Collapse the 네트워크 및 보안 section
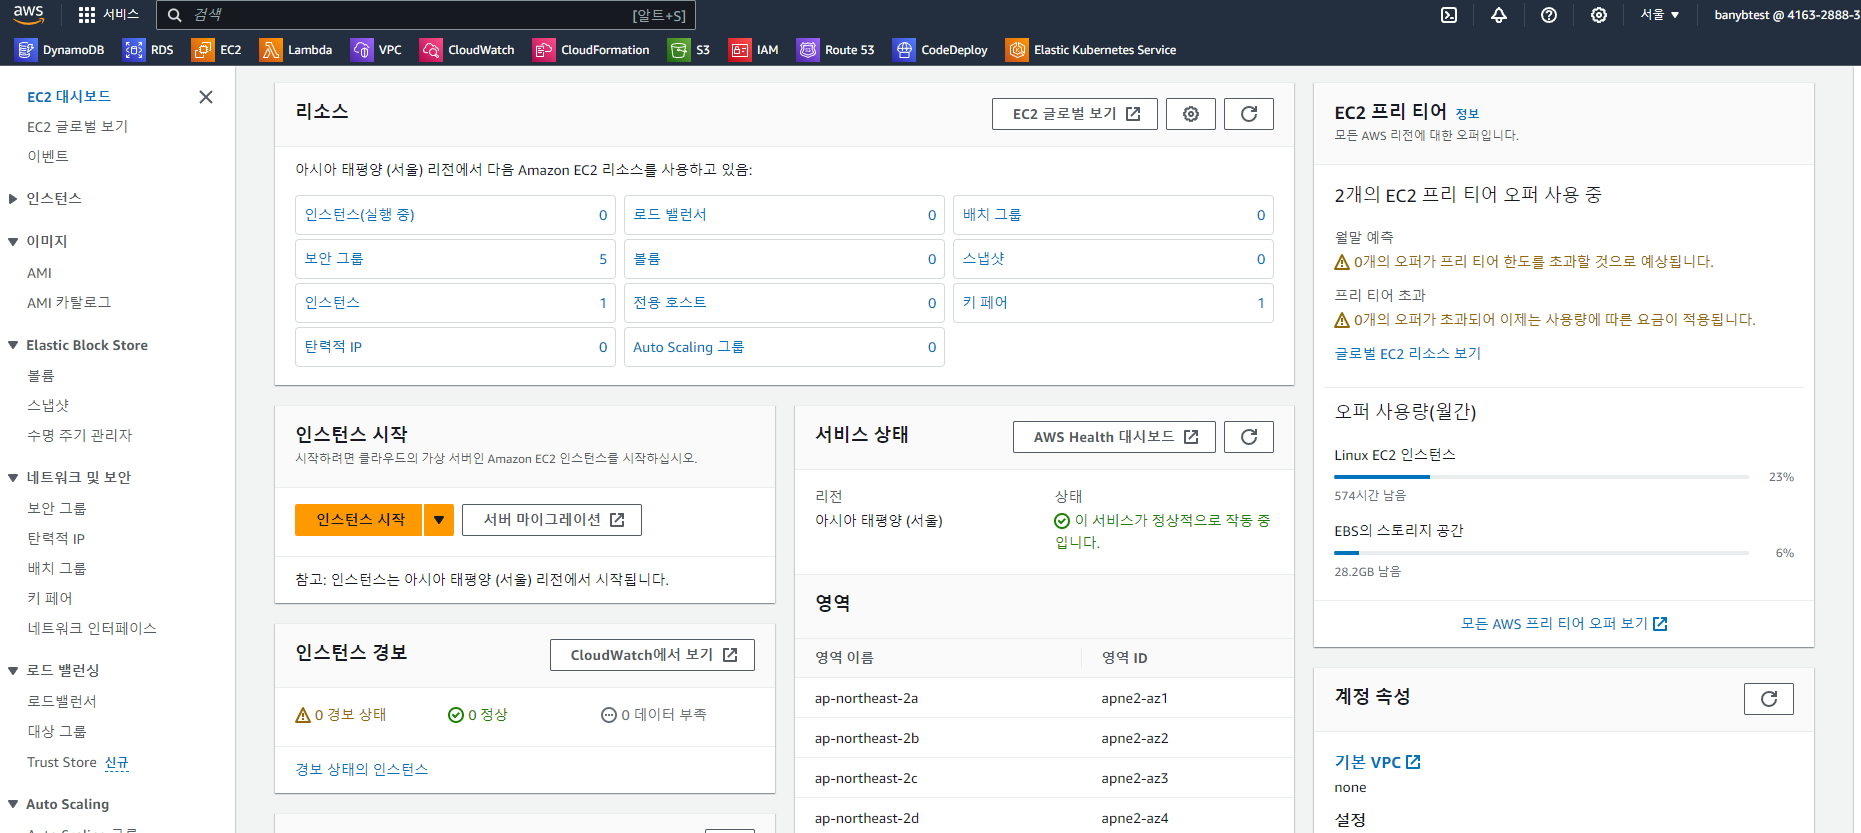The image size is (1861, 833). pyautogui.click(x=13, y=478)
